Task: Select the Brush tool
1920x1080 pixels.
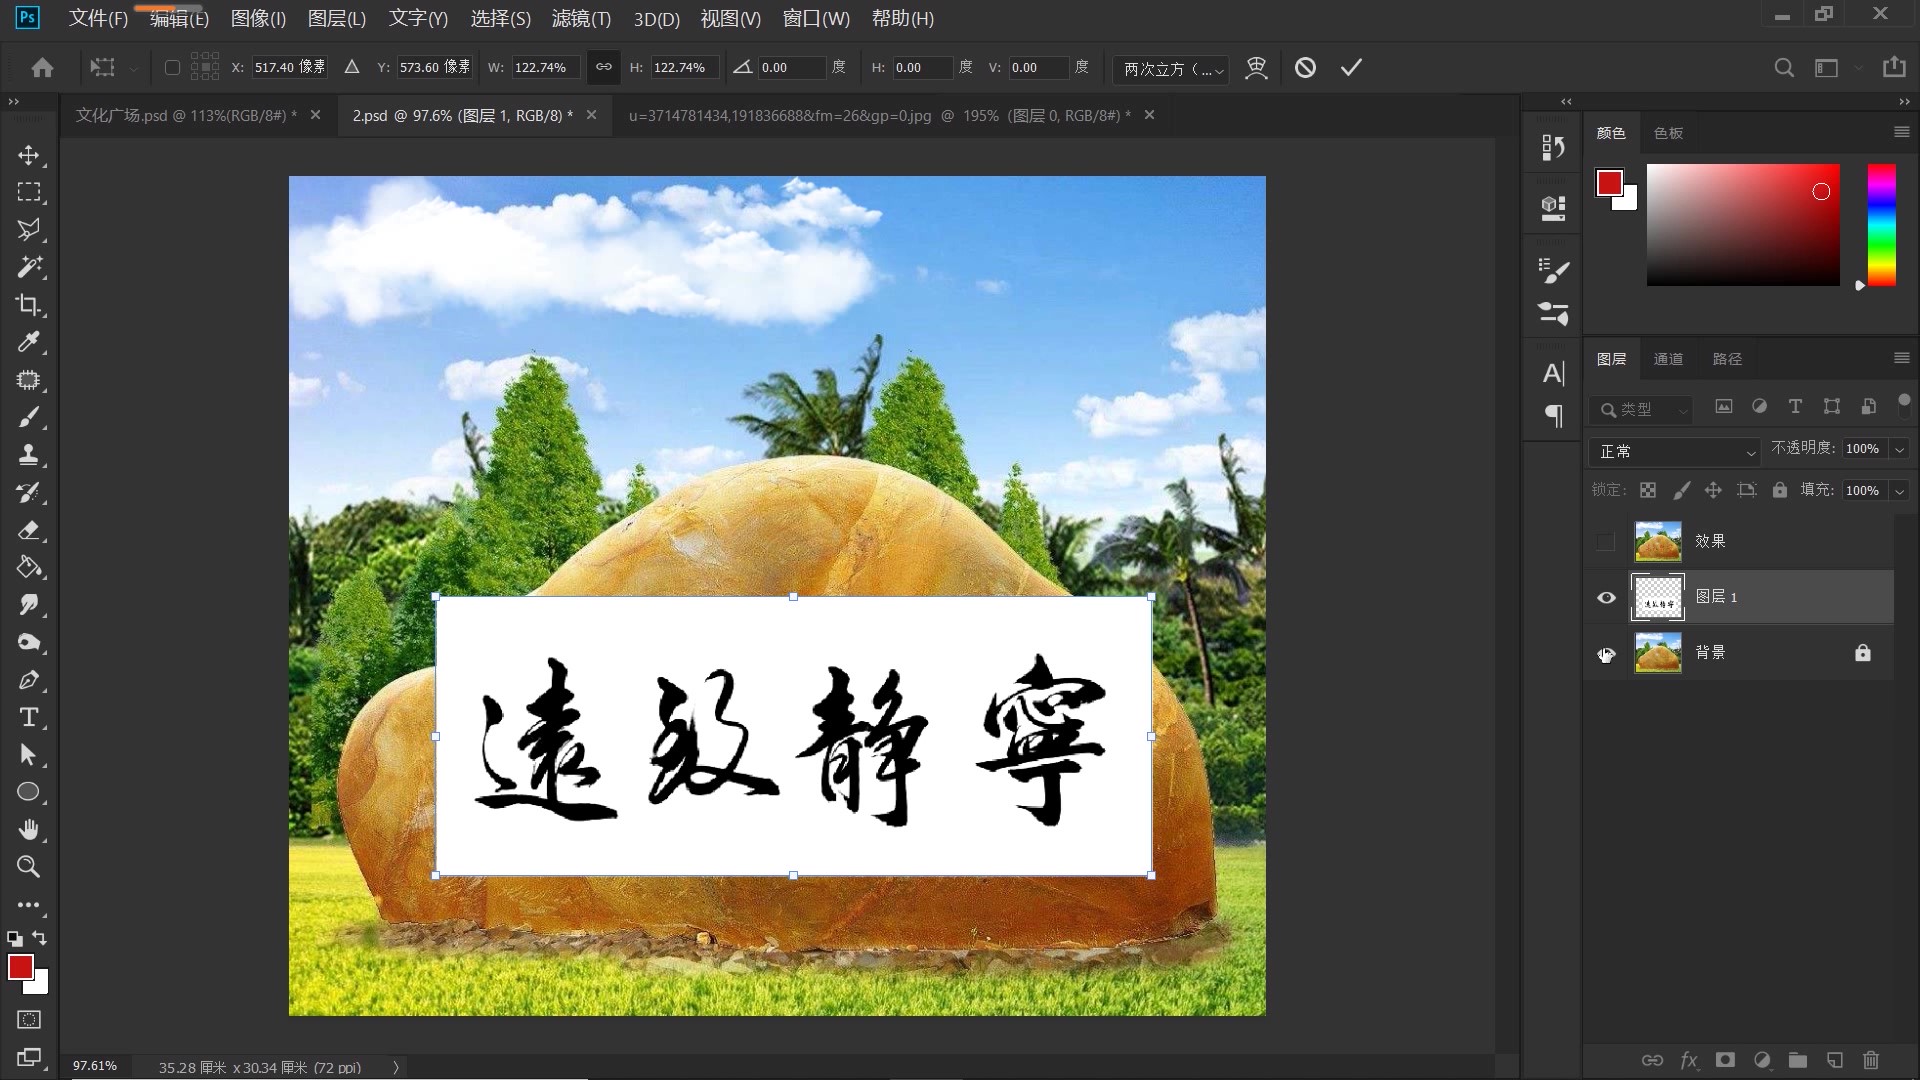Action: (29, 417)
